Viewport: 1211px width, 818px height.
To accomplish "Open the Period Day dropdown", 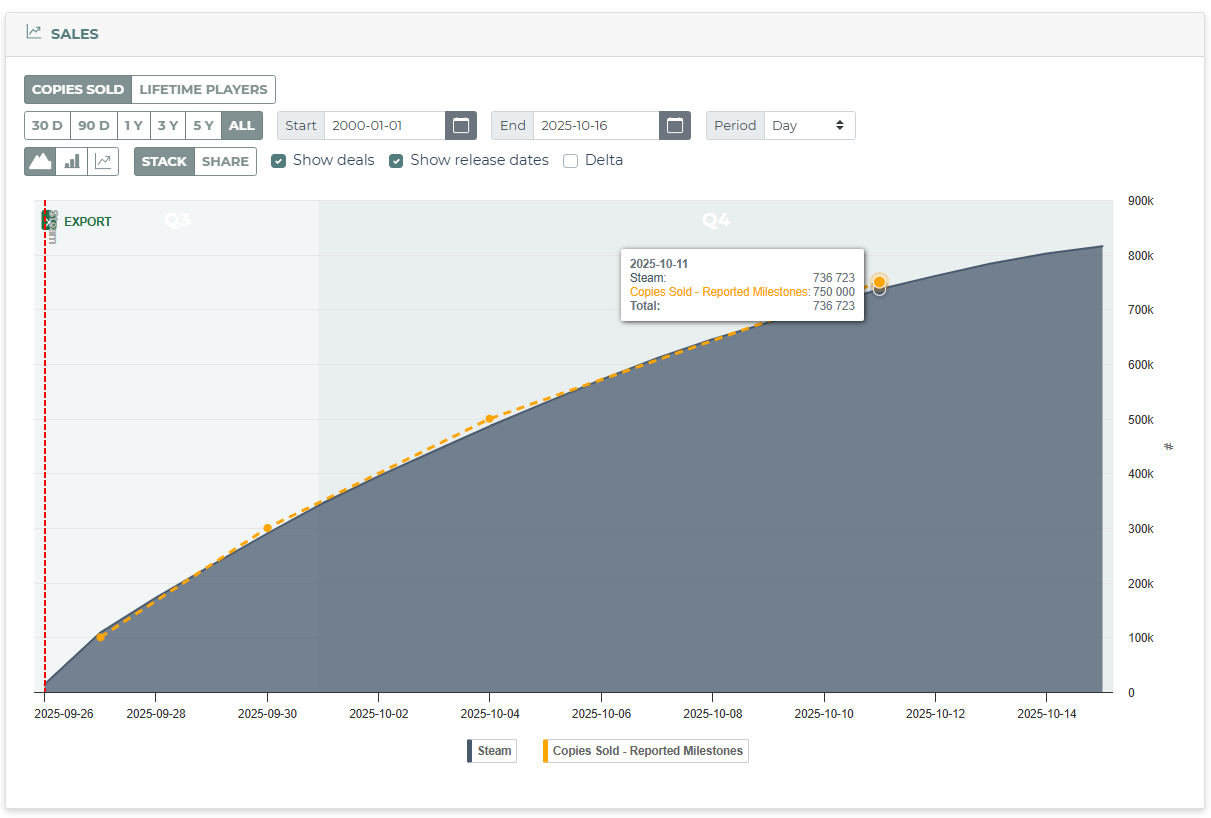I will [810, 126].
